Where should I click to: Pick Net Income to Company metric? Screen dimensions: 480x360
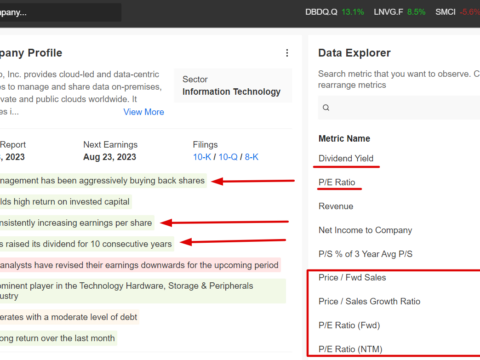(365, 230)
